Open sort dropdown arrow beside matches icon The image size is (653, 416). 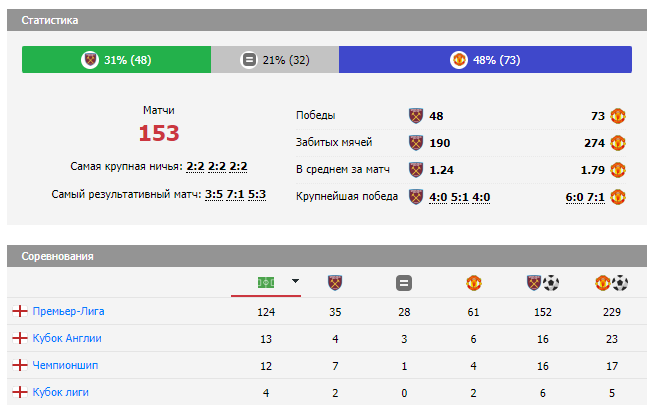point(295,282)
